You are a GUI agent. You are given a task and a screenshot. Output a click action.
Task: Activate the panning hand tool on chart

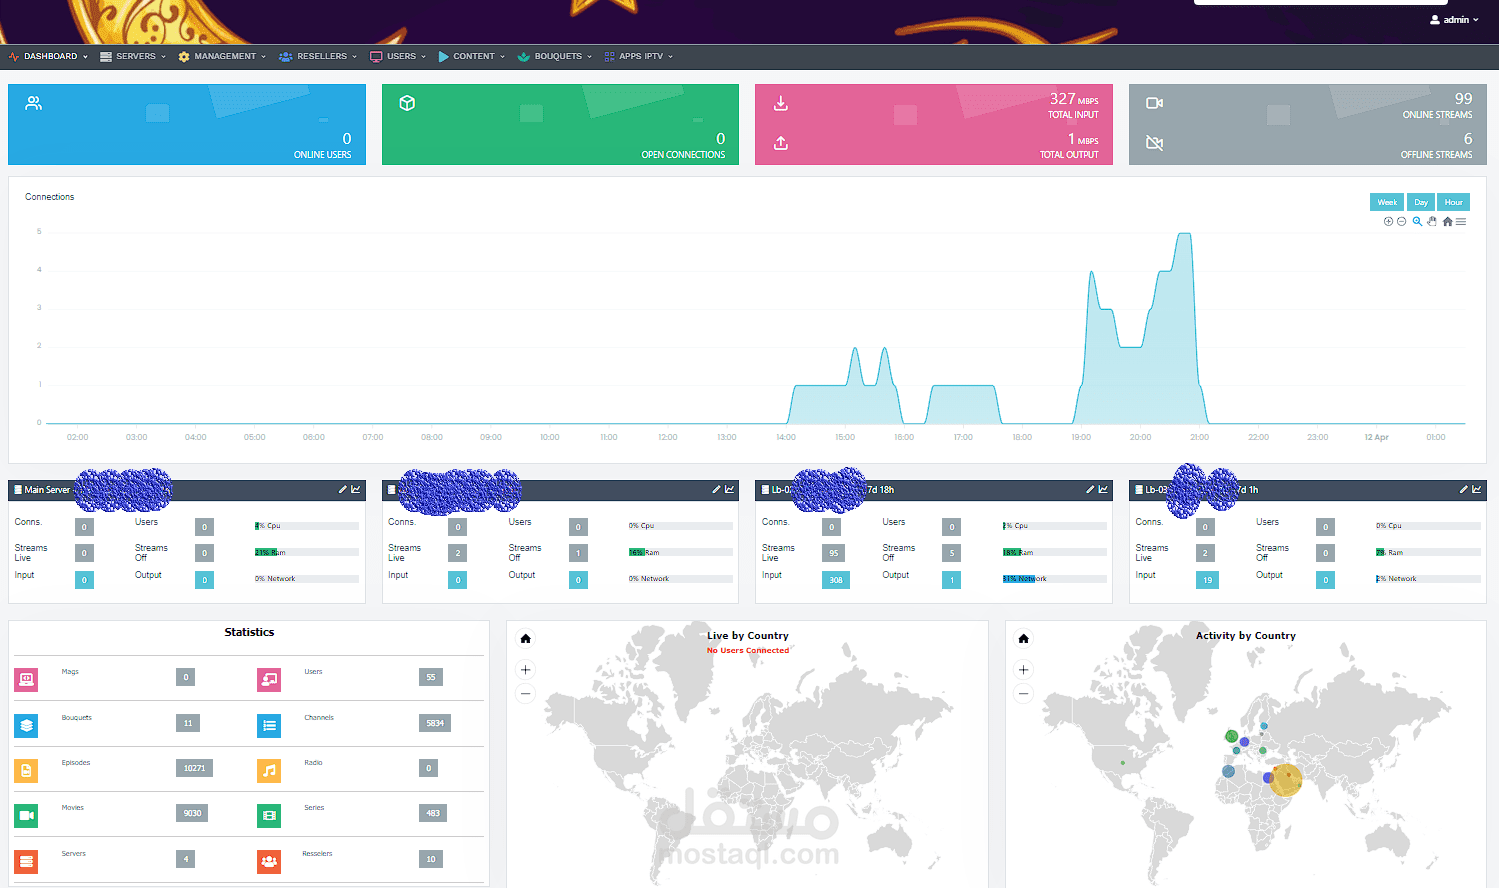[x=1432, y=221]
